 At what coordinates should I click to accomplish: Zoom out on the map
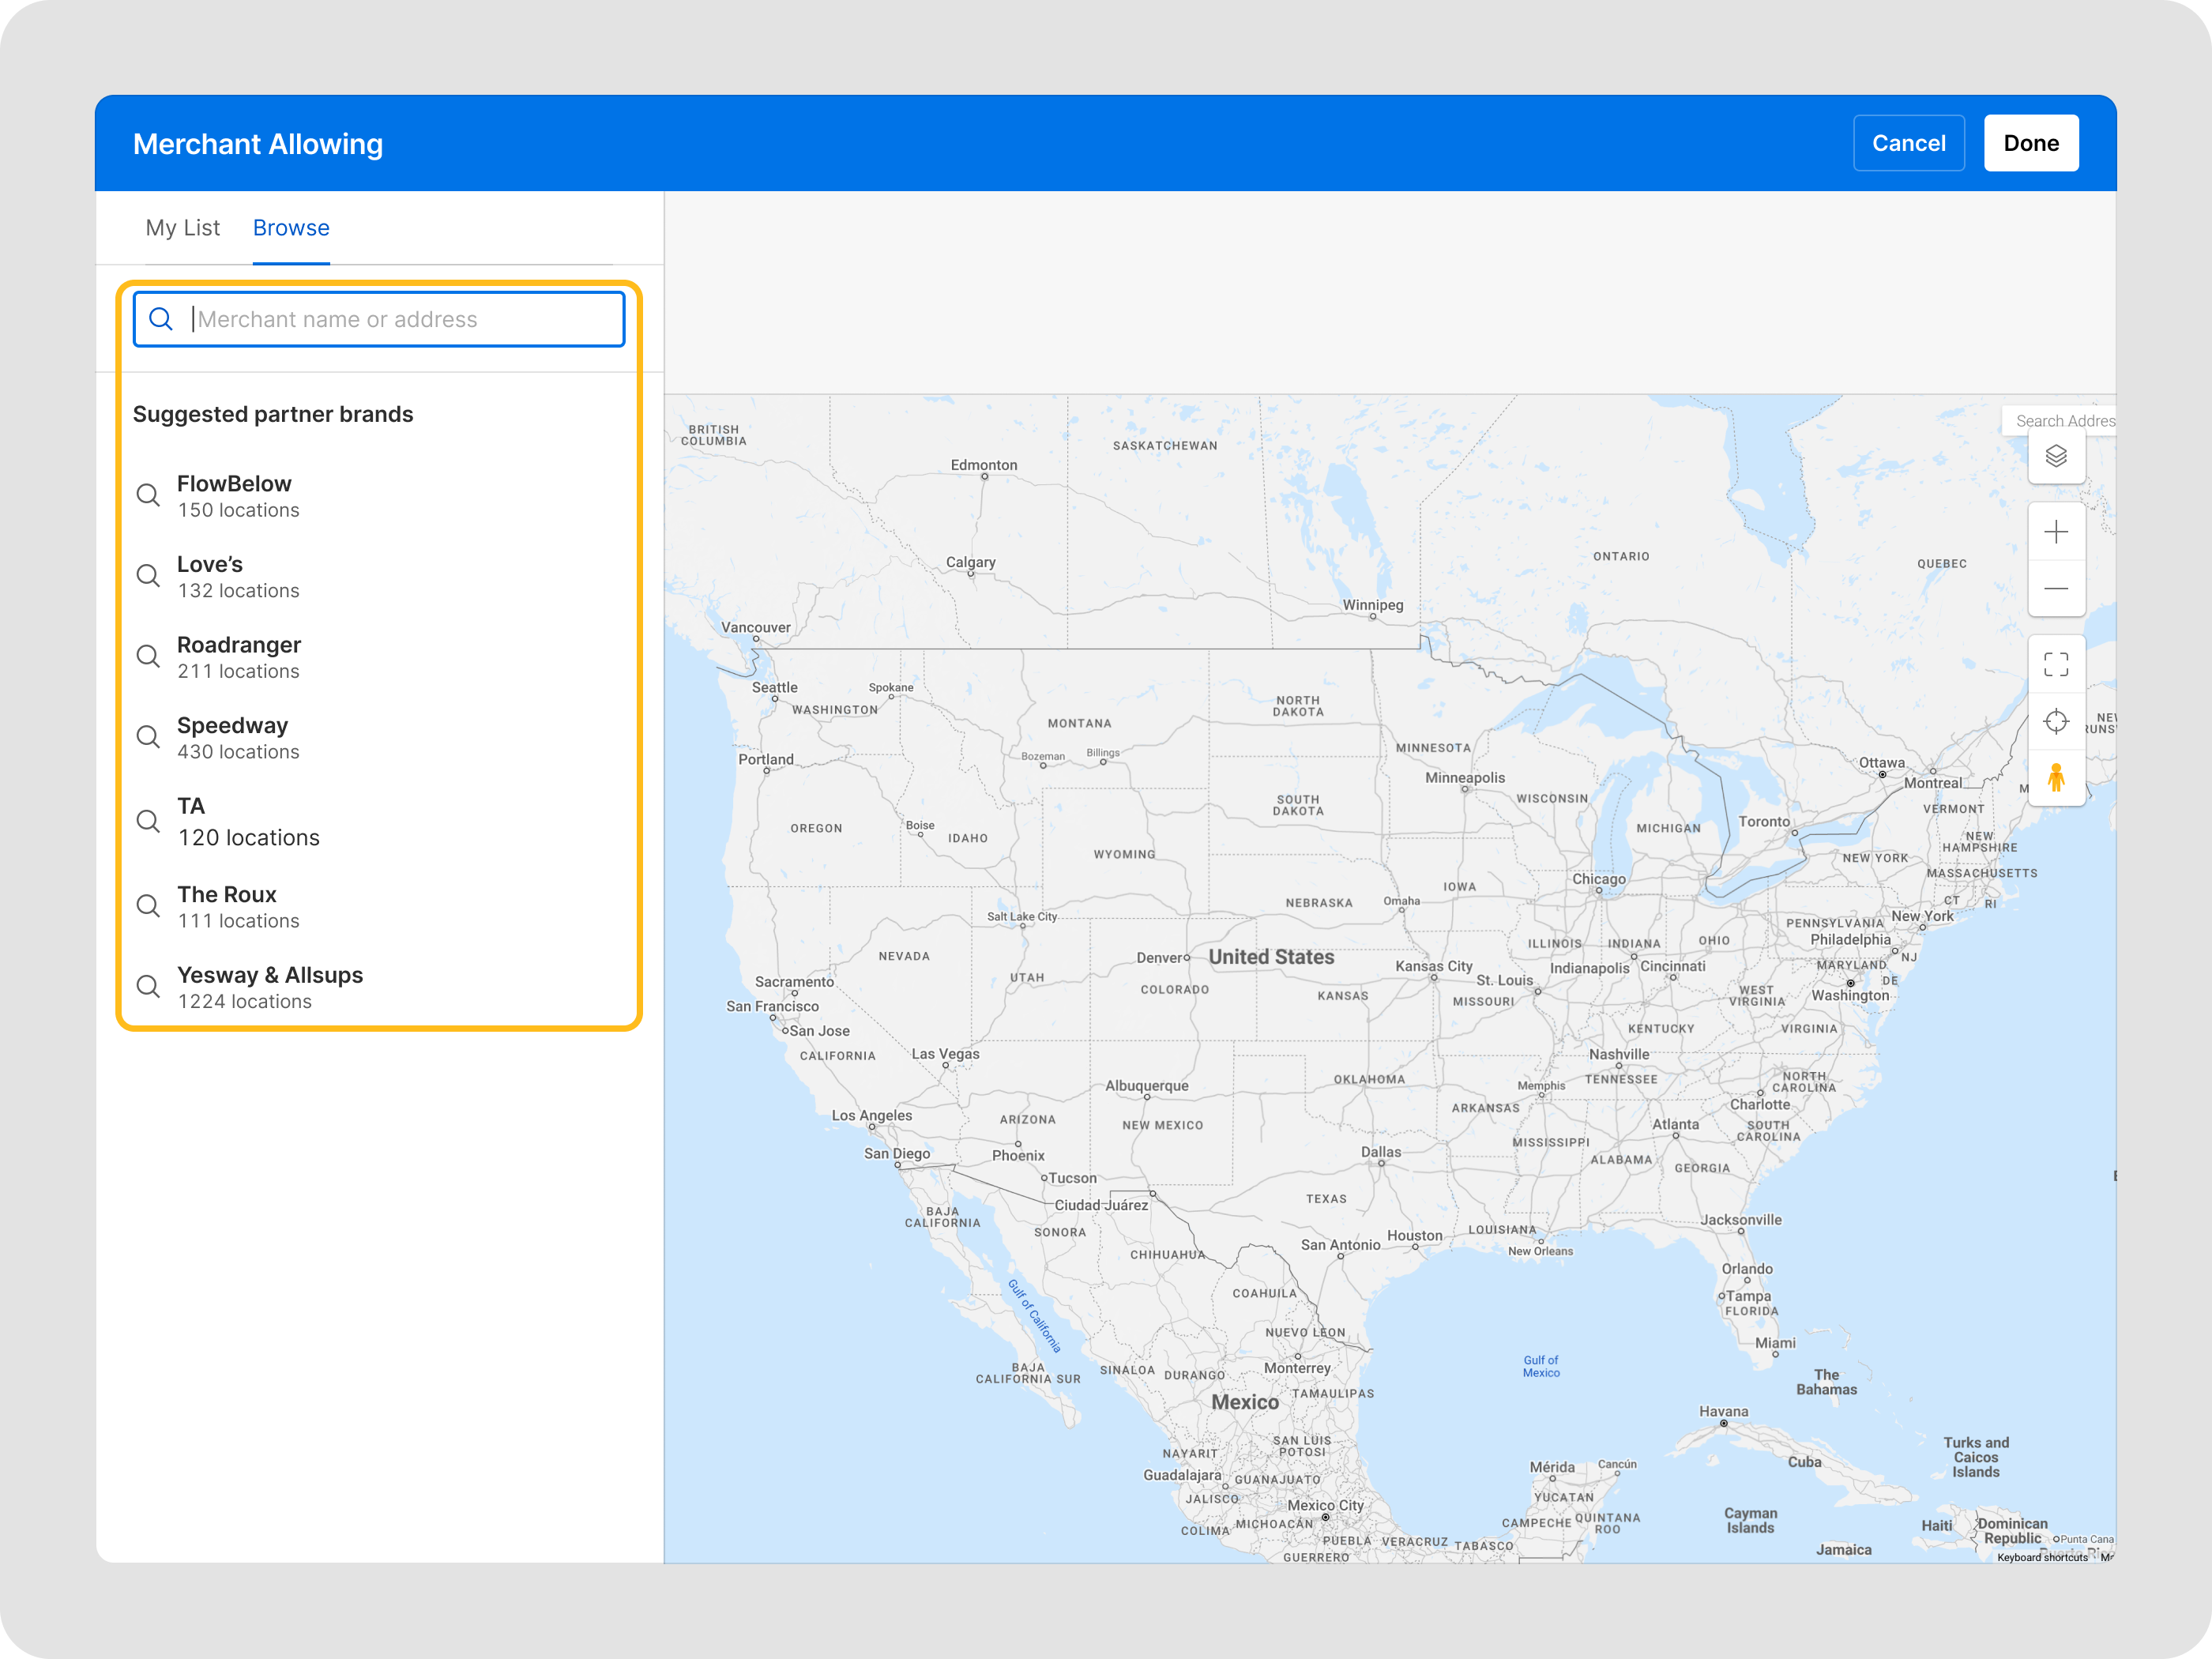point(2055,589)
